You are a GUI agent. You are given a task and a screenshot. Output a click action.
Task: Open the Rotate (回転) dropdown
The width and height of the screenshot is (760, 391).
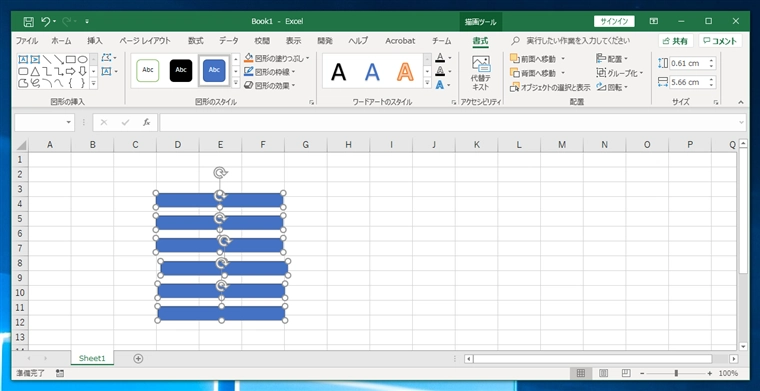click(x=612, y=87)
